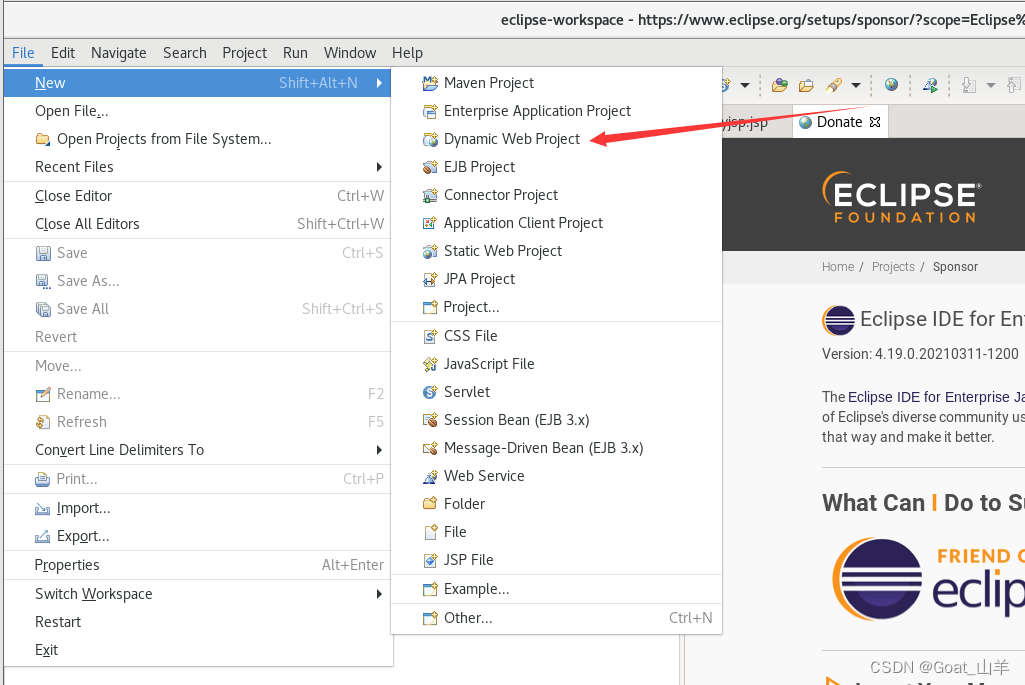Click Open Projects from File System icon

tap(42, 139)
